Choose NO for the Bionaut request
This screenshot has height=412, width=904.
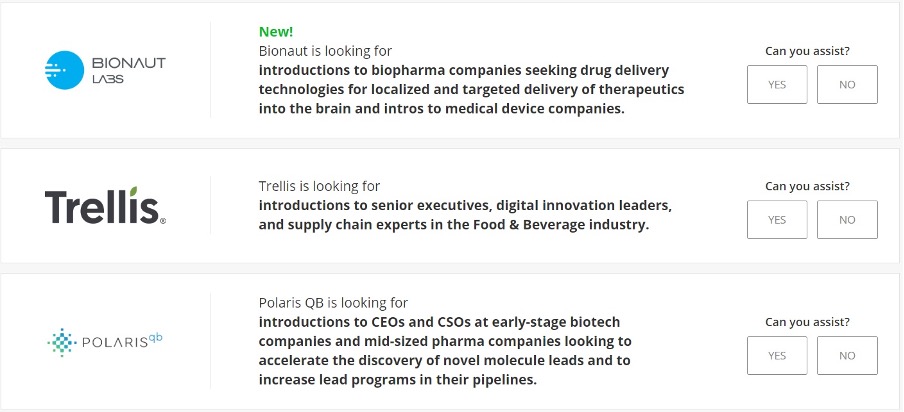pyautogui.click(x=847, y=85)
